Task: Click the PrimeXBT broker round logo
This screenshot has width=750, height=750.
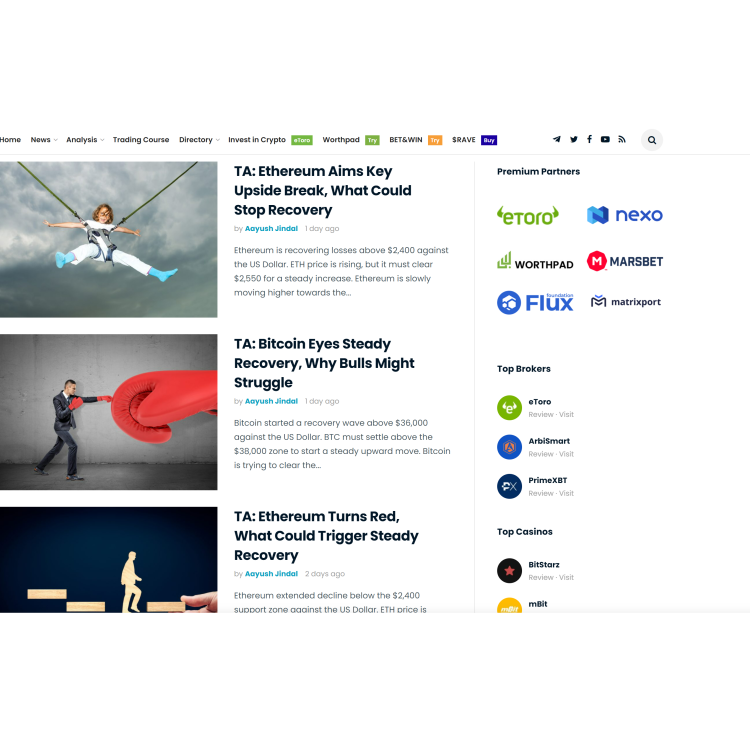Action: (509, 486)
